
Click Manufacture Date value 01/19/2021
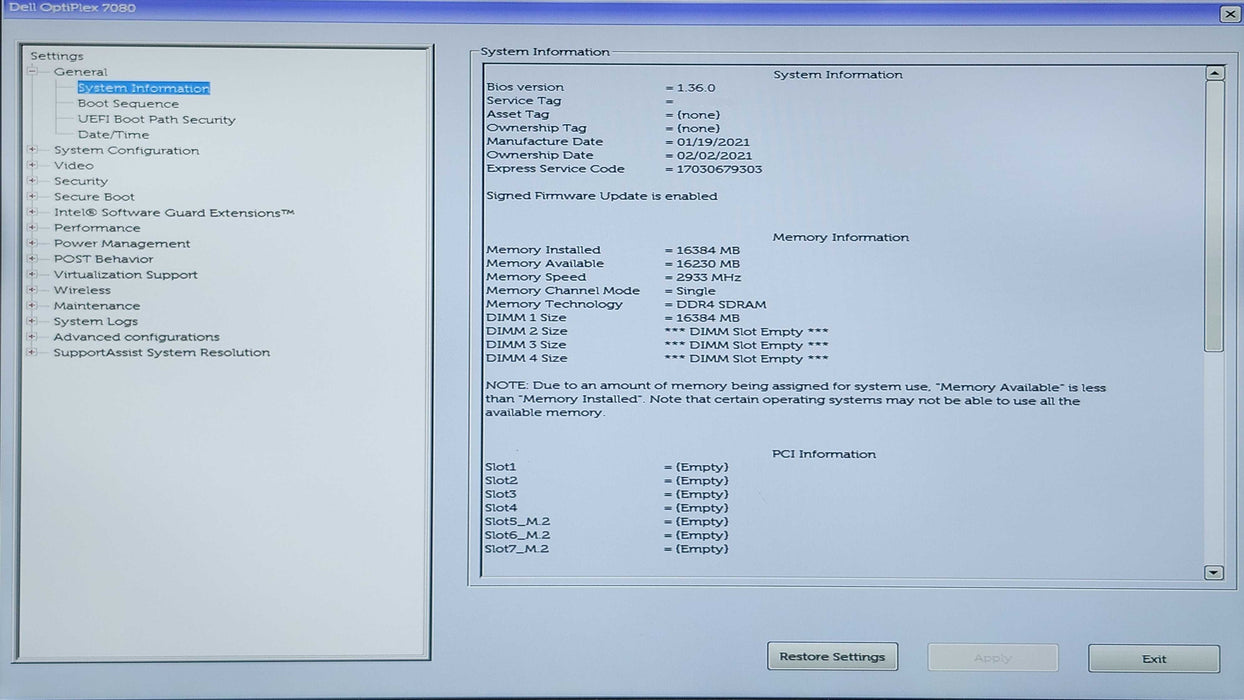click(x=712, y=142)
